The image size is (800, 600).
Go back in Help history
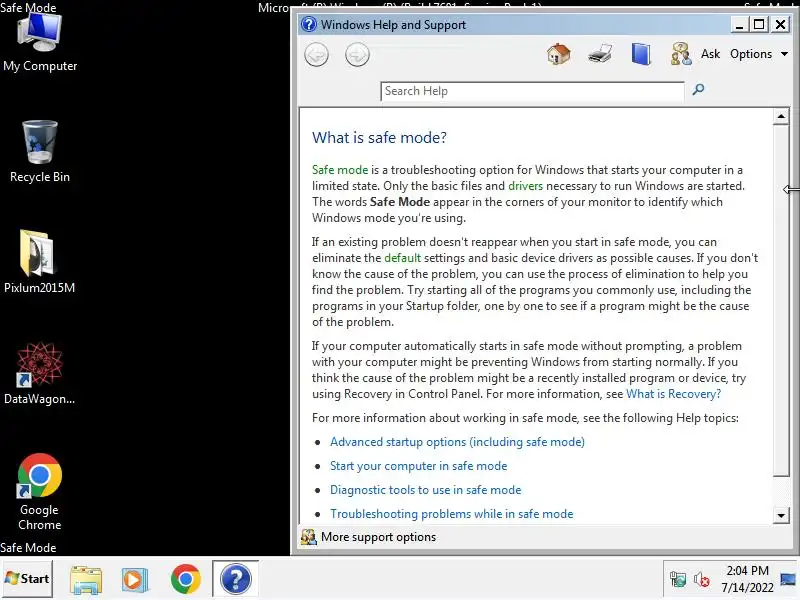[316, 55]
